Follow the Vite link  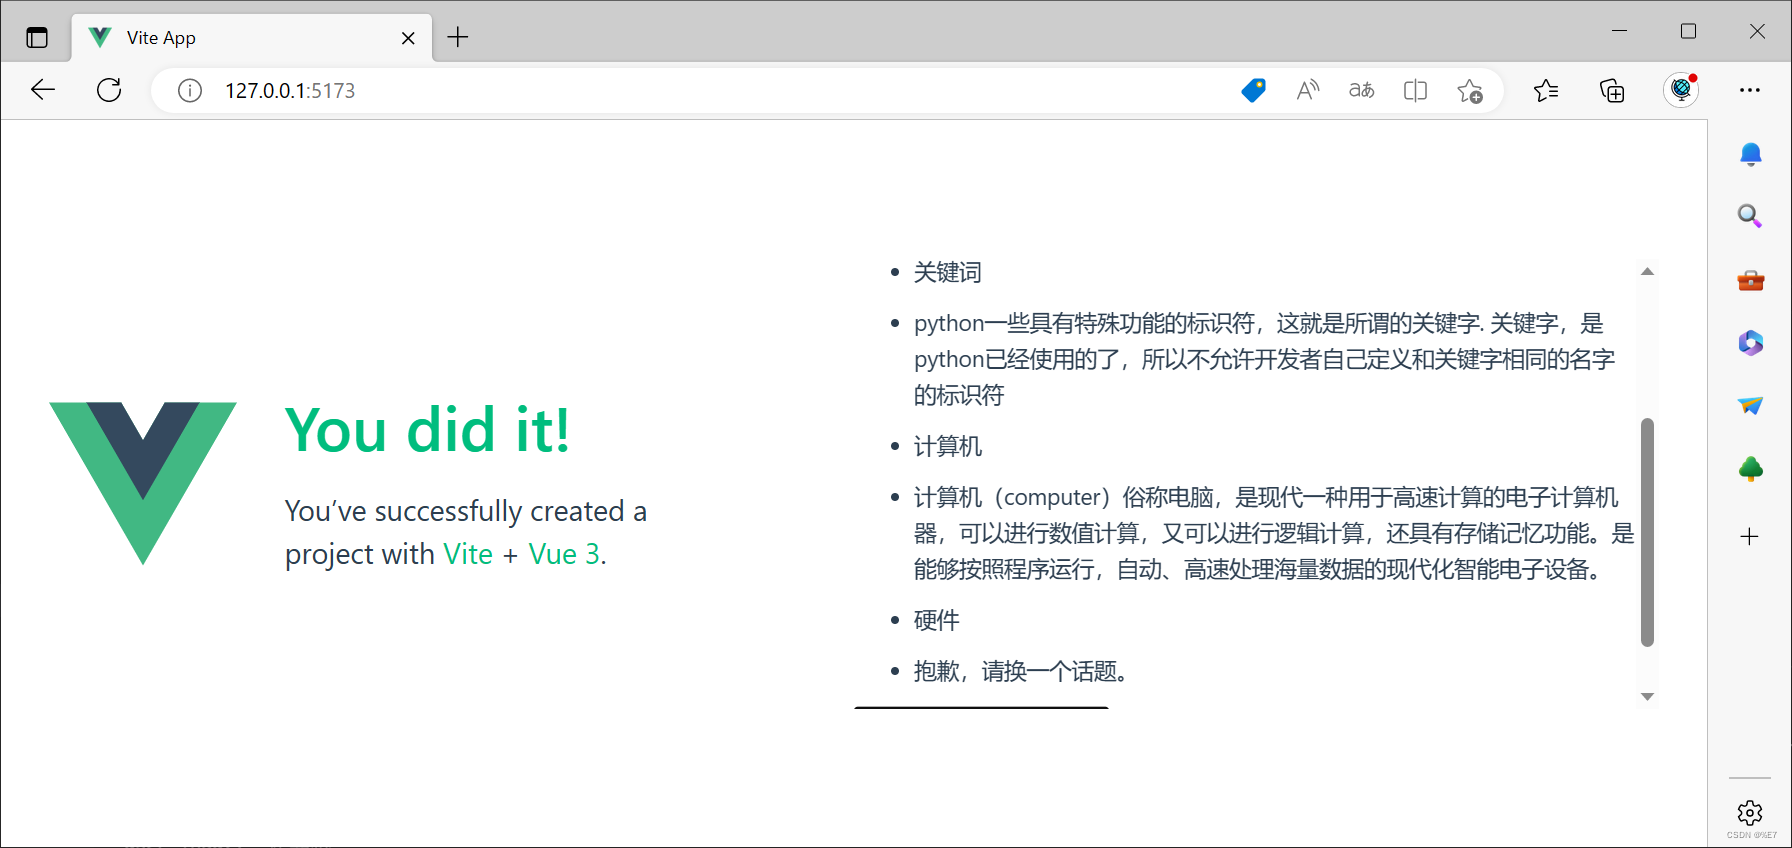(468, 554)
